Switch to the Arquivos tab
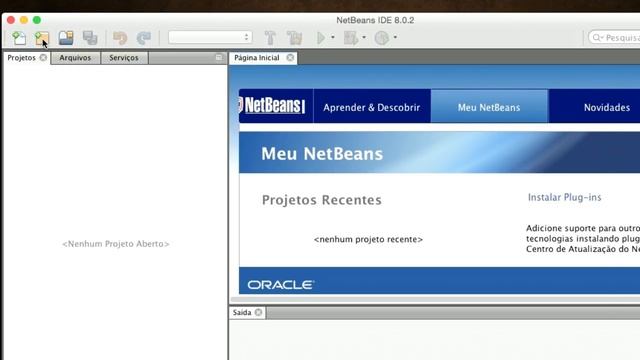The image size is (640, 360). point(75,58)
